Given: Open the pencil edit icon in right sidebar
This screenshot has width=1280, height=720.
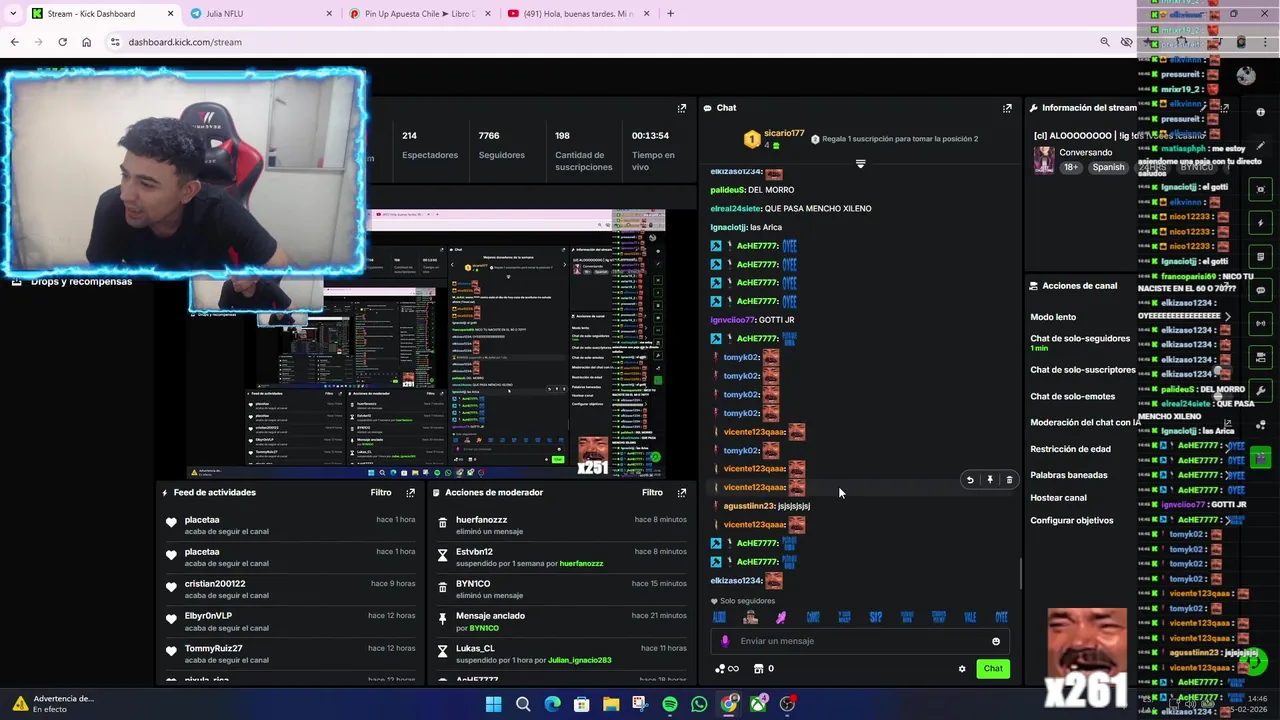Looking at the screenshot, I should pos(1261,146).
